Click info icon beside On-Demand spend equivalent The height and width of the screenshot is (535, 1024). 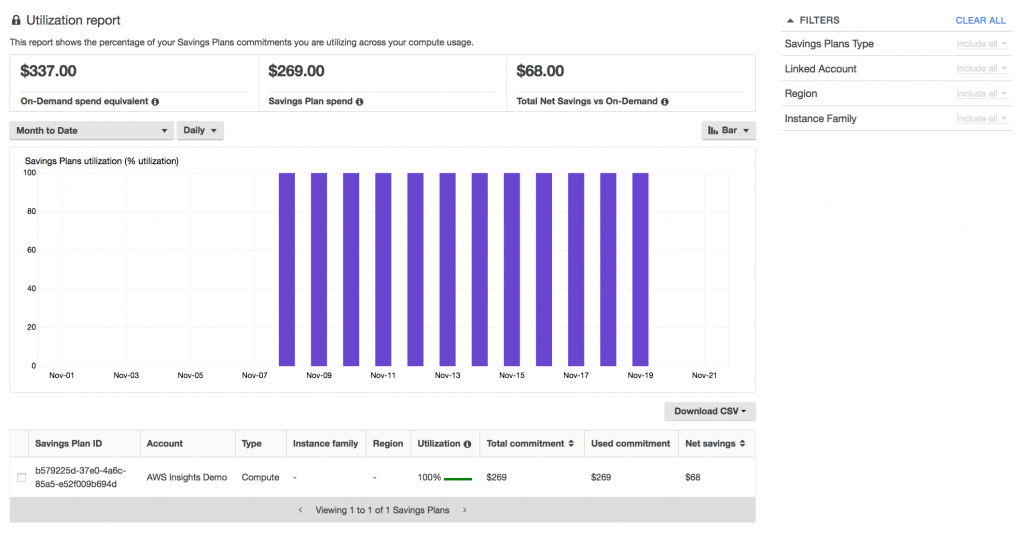155,102
